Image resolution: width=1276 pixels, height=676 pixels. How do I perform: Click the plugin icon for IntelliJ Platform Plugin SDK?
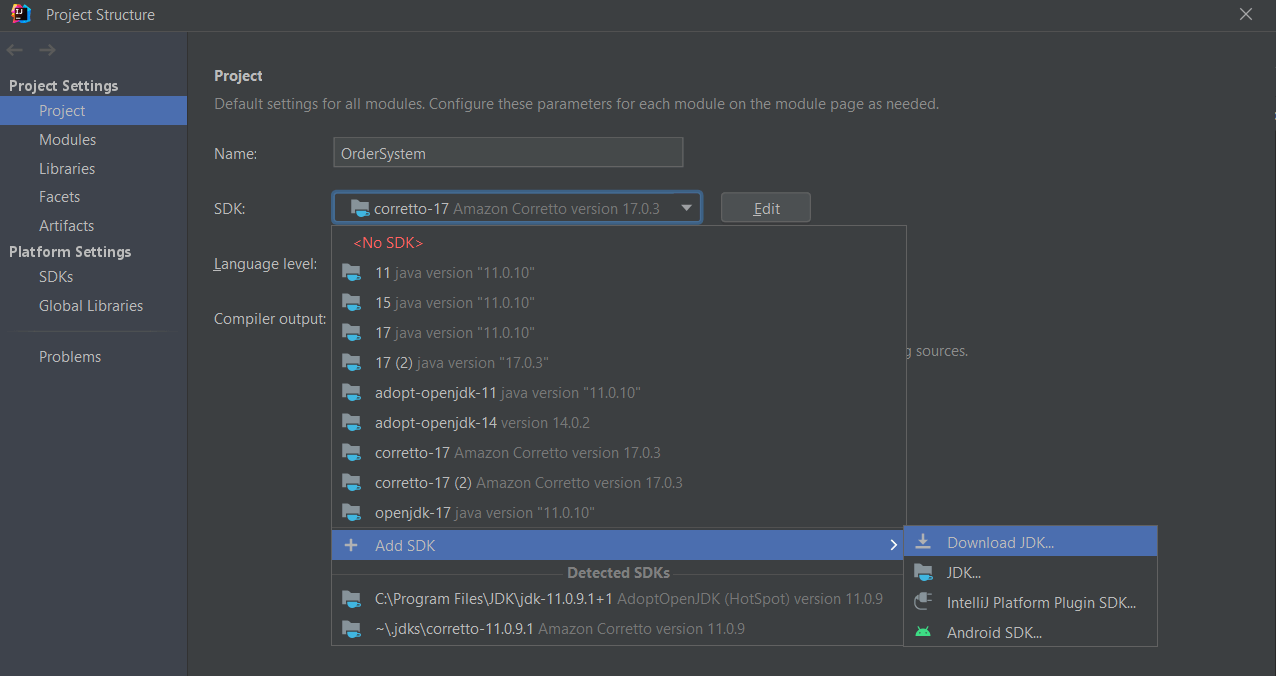pyautogui.click(x=924, y=602)
